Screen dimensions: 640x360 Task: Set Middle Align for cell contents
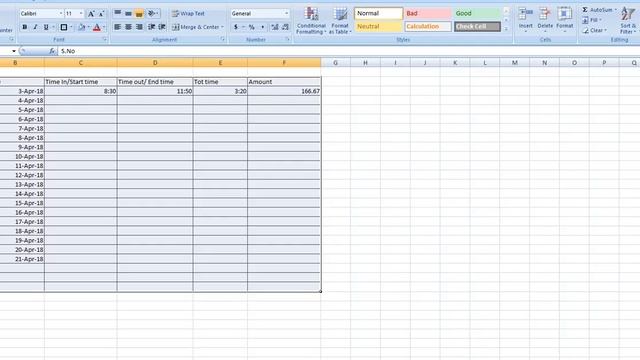tap(128, 13)
